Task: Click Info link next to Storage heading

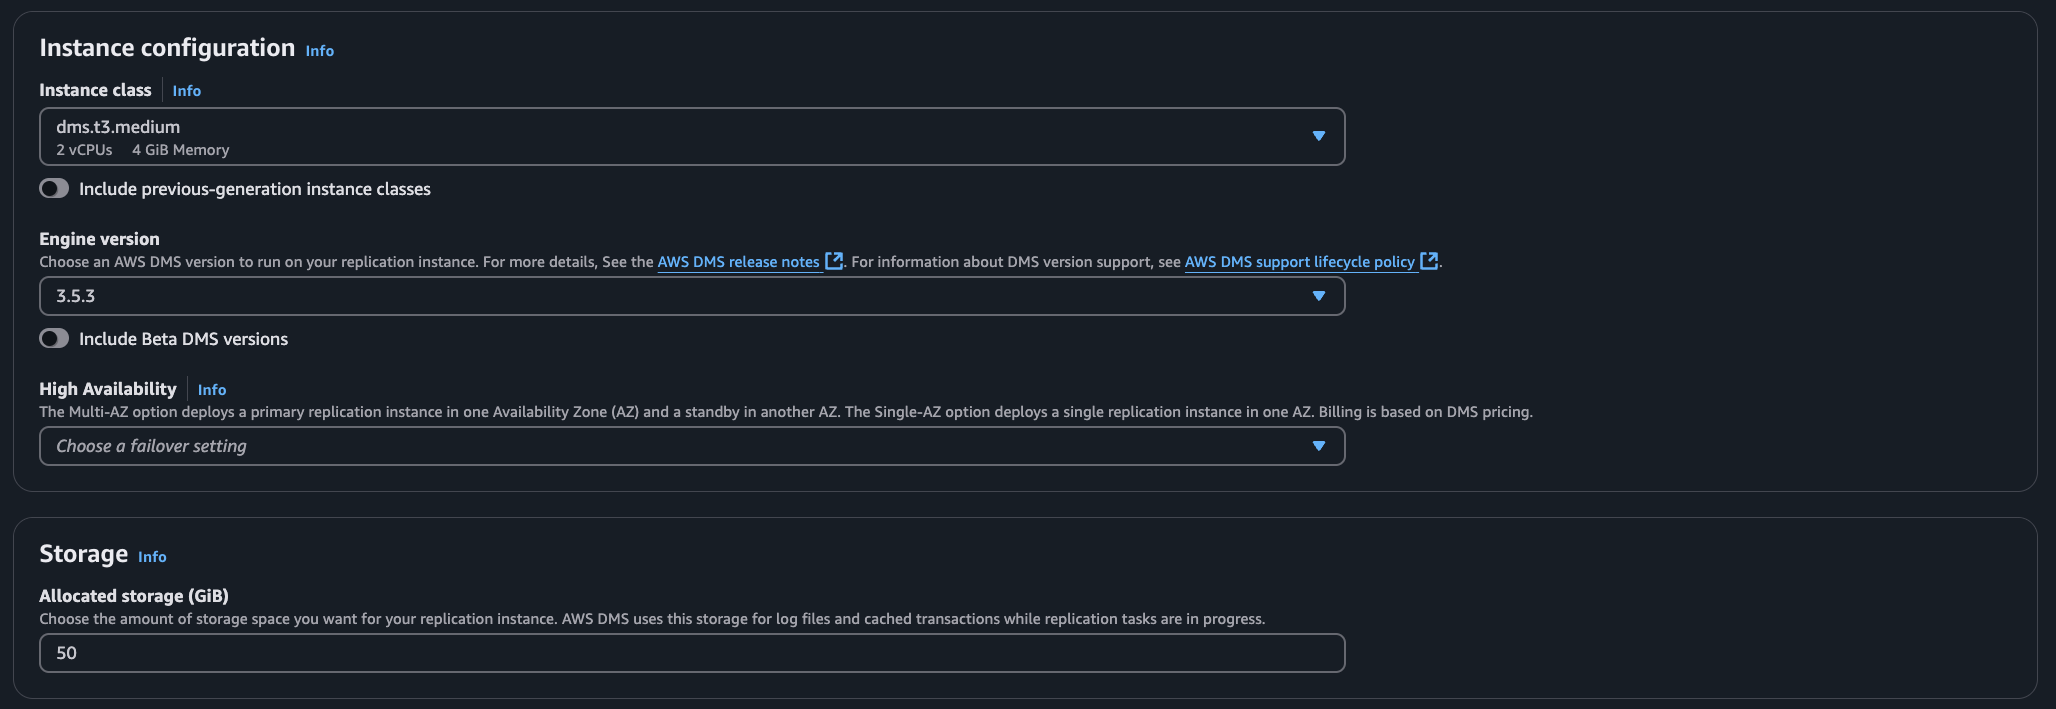Action: [152, 557]
